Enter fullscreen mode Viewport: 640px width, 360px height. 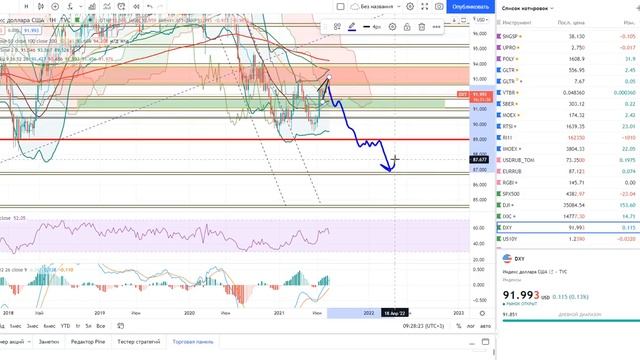click(x=425, y=7)
